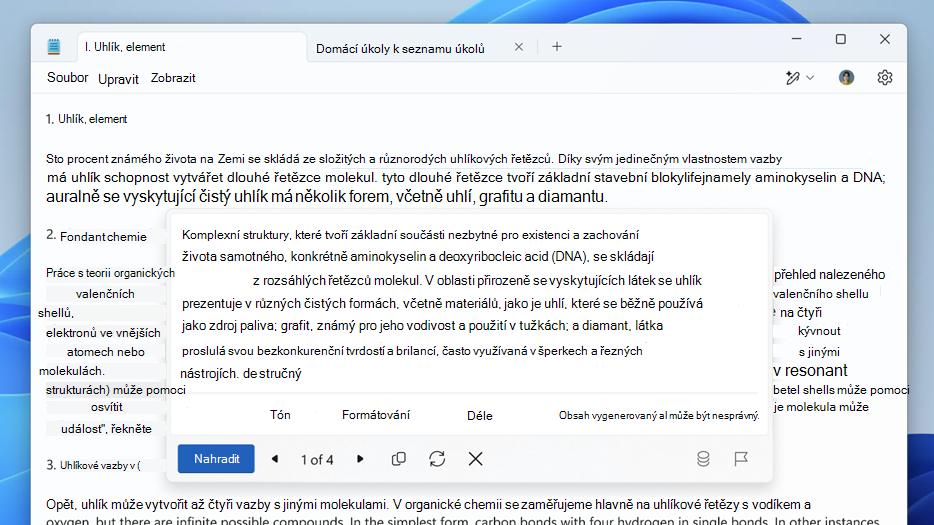Regenerate the rewrite suggestion
Screen dimensions: 934x525
(x=437, y=459)
